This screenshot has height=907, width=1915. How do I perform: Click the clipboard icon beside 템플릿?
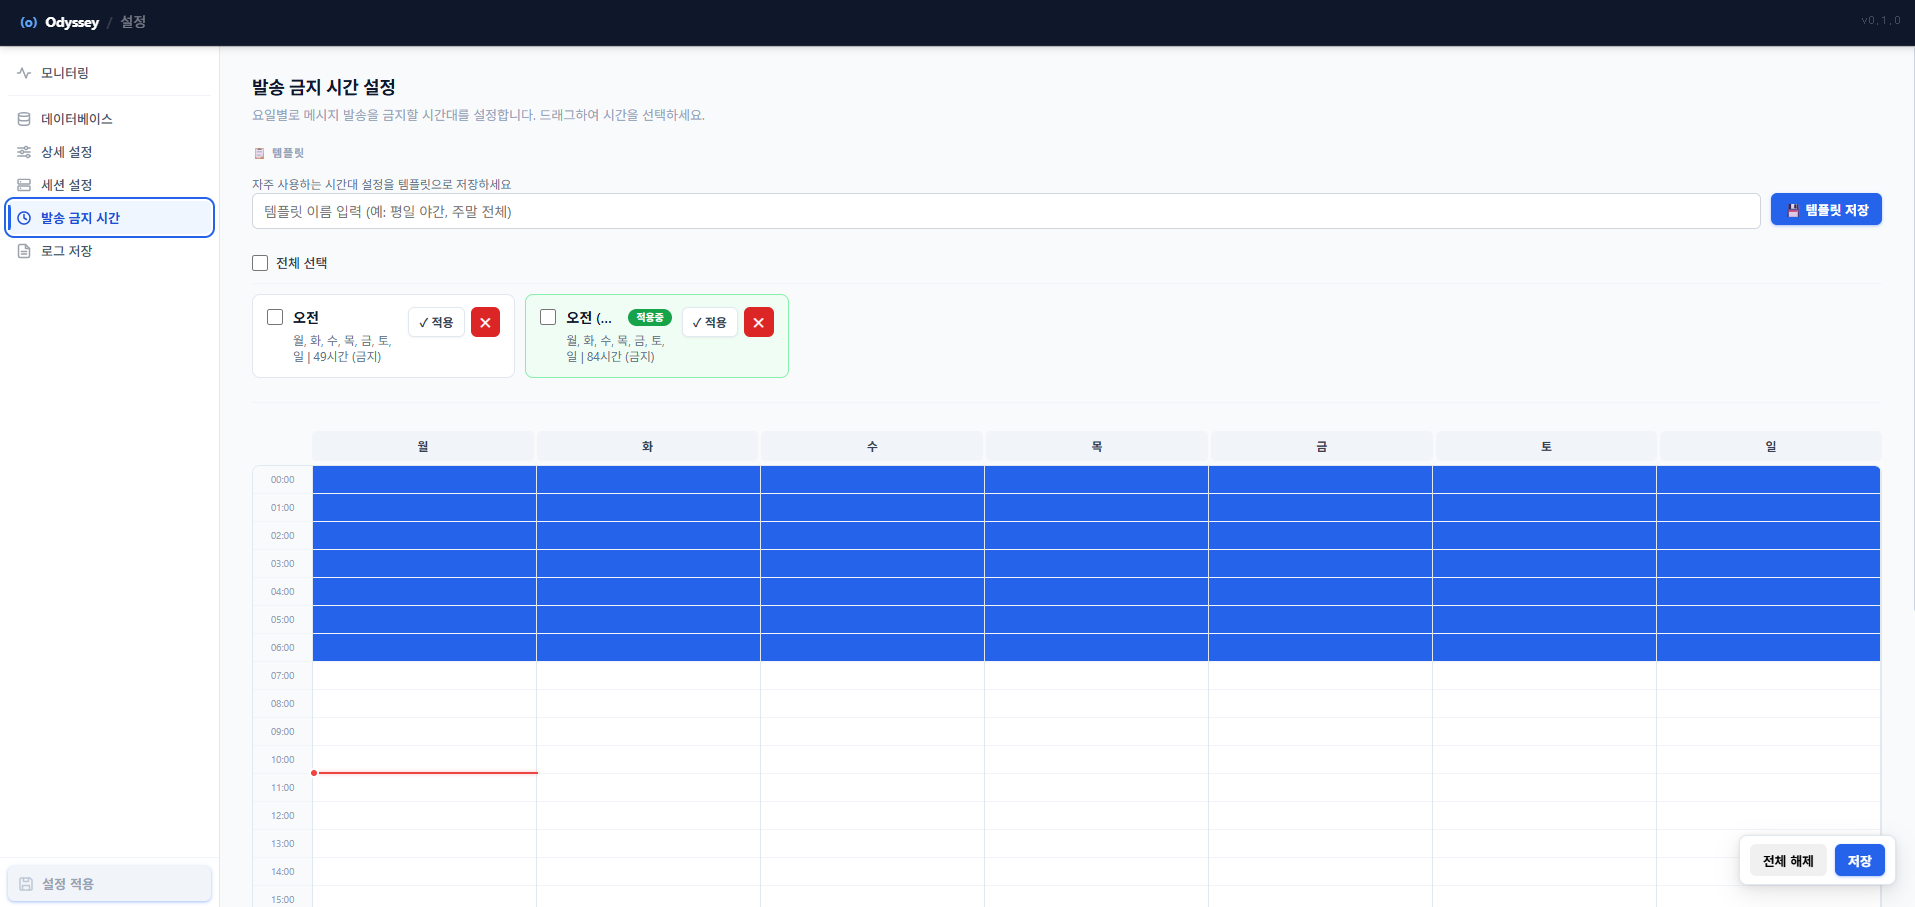pyautogui.click(x=259, y=153)
